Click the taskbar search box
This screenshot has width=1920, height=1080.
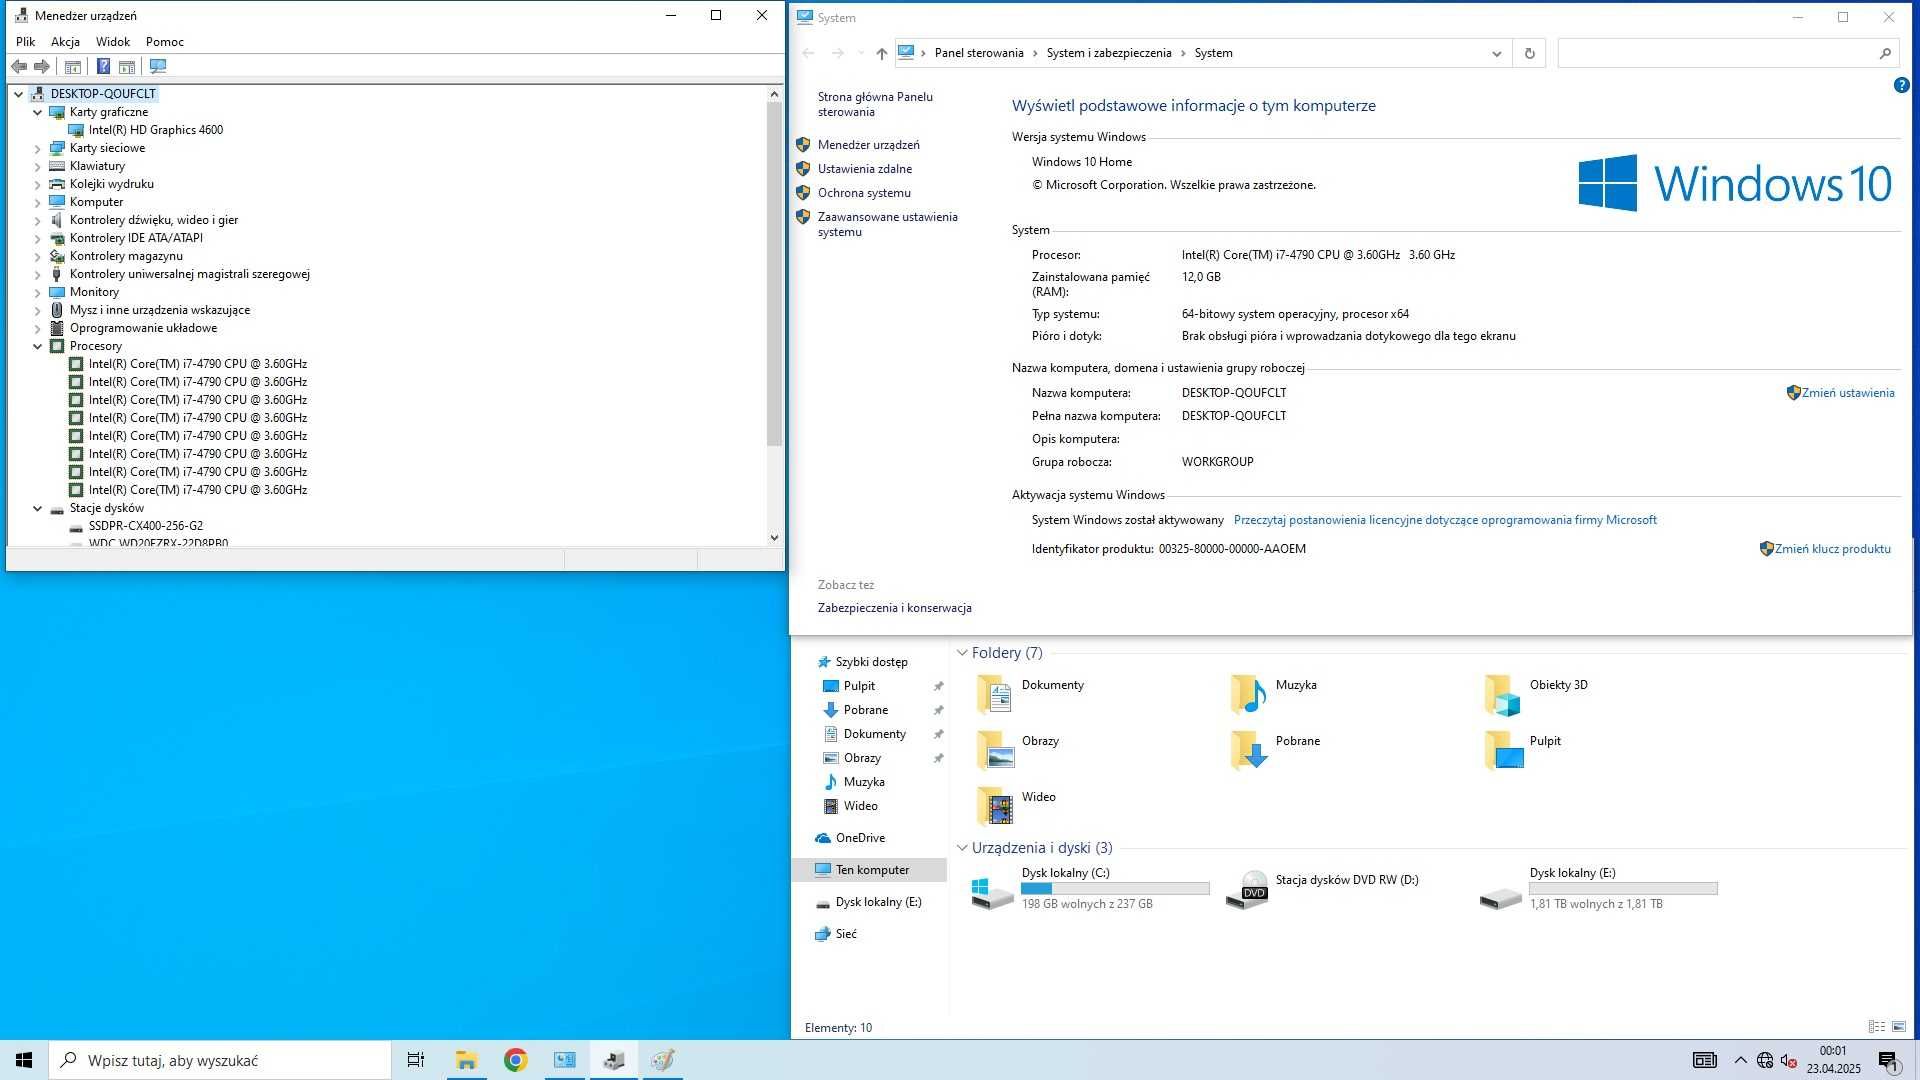coord(220,1060)
